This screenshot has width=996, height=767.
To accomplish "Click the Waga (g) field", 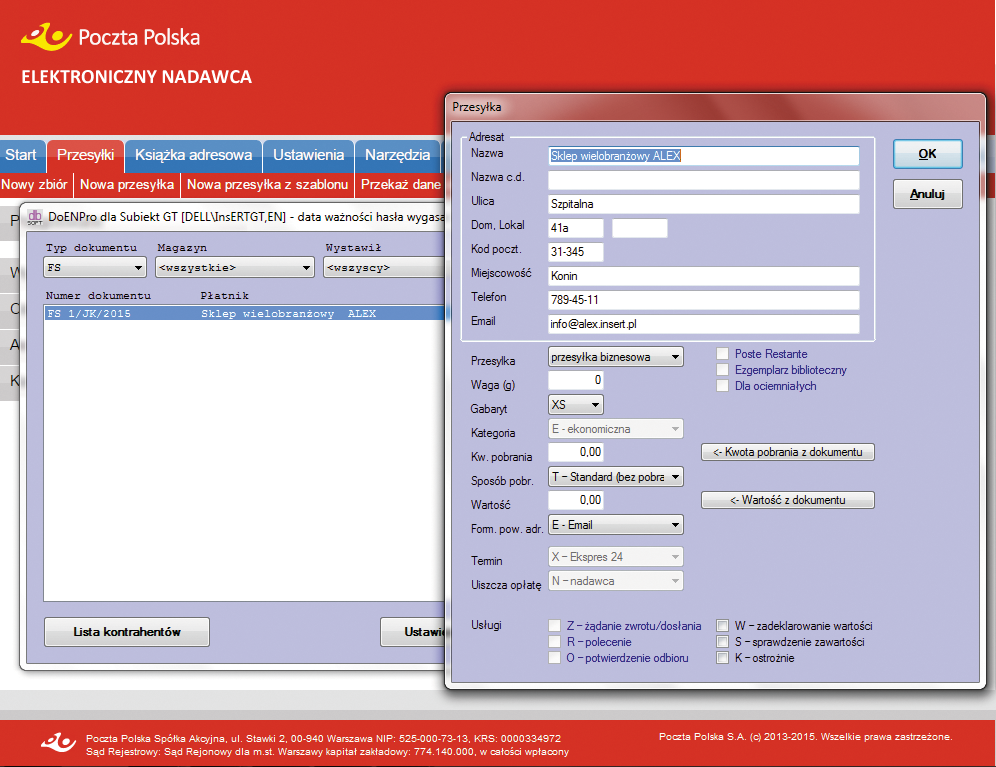I will pos(575,380).
